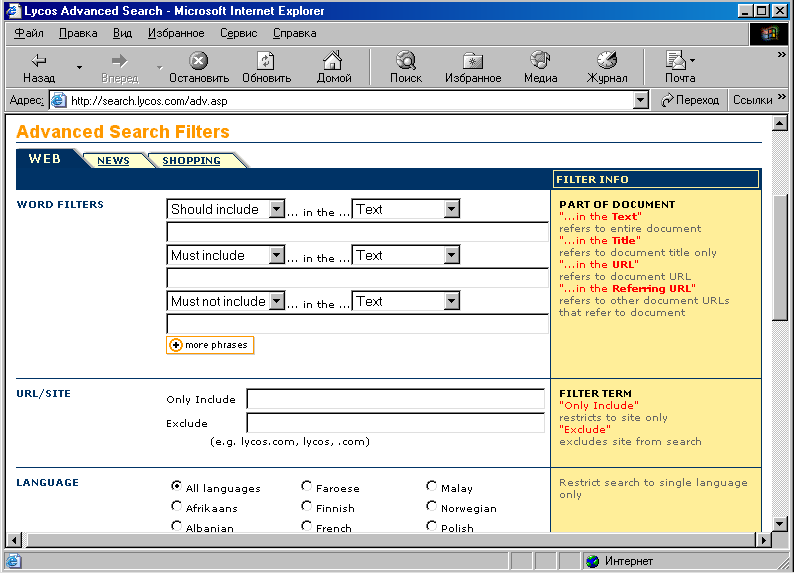Select the French radio button
794x574 pixels.
pos(306,526)
